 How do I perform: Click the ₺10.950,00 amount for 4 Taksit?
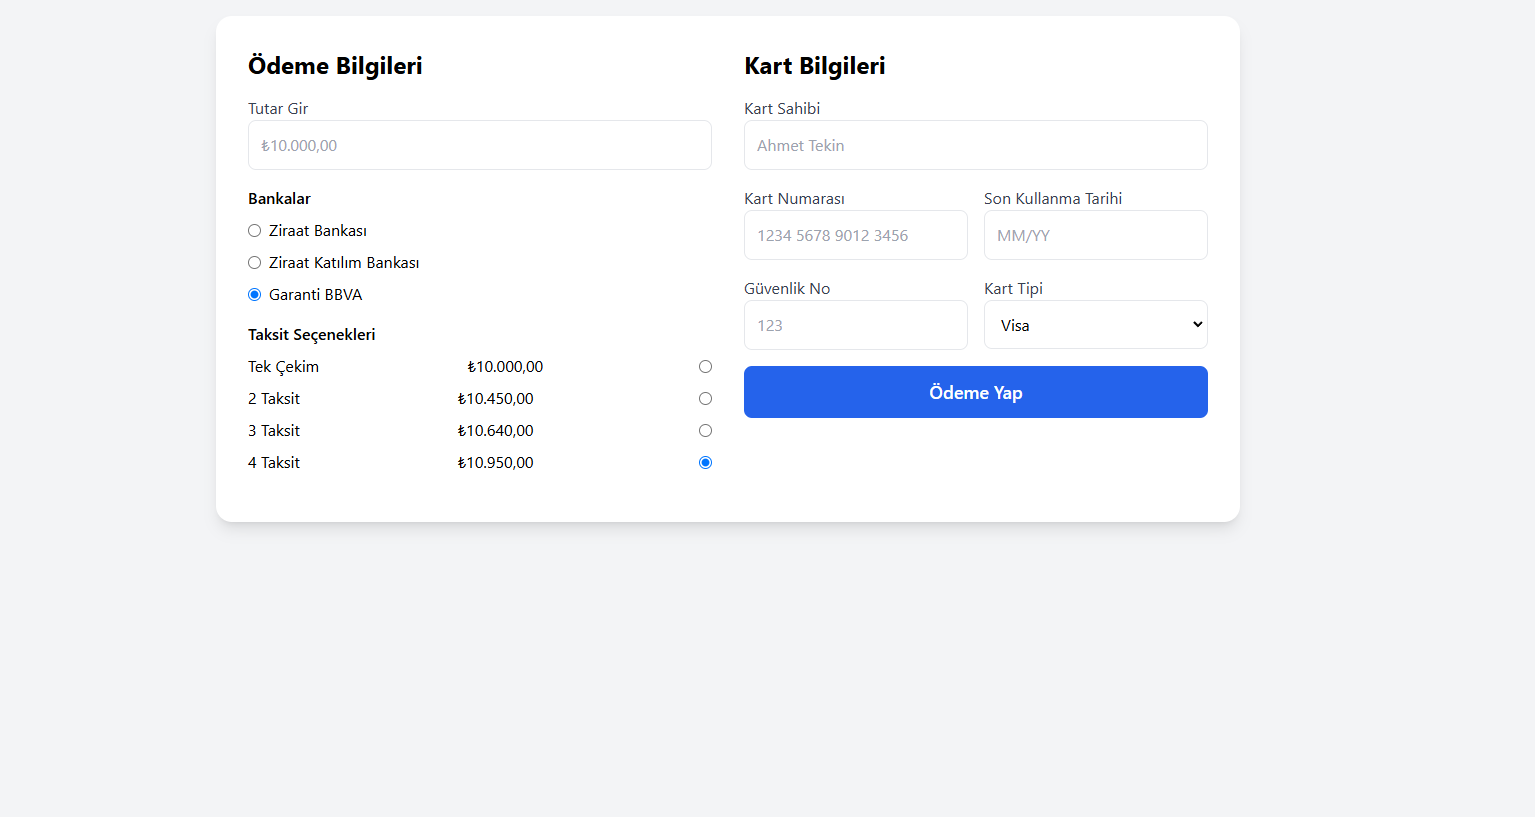[x=495, y=463]
